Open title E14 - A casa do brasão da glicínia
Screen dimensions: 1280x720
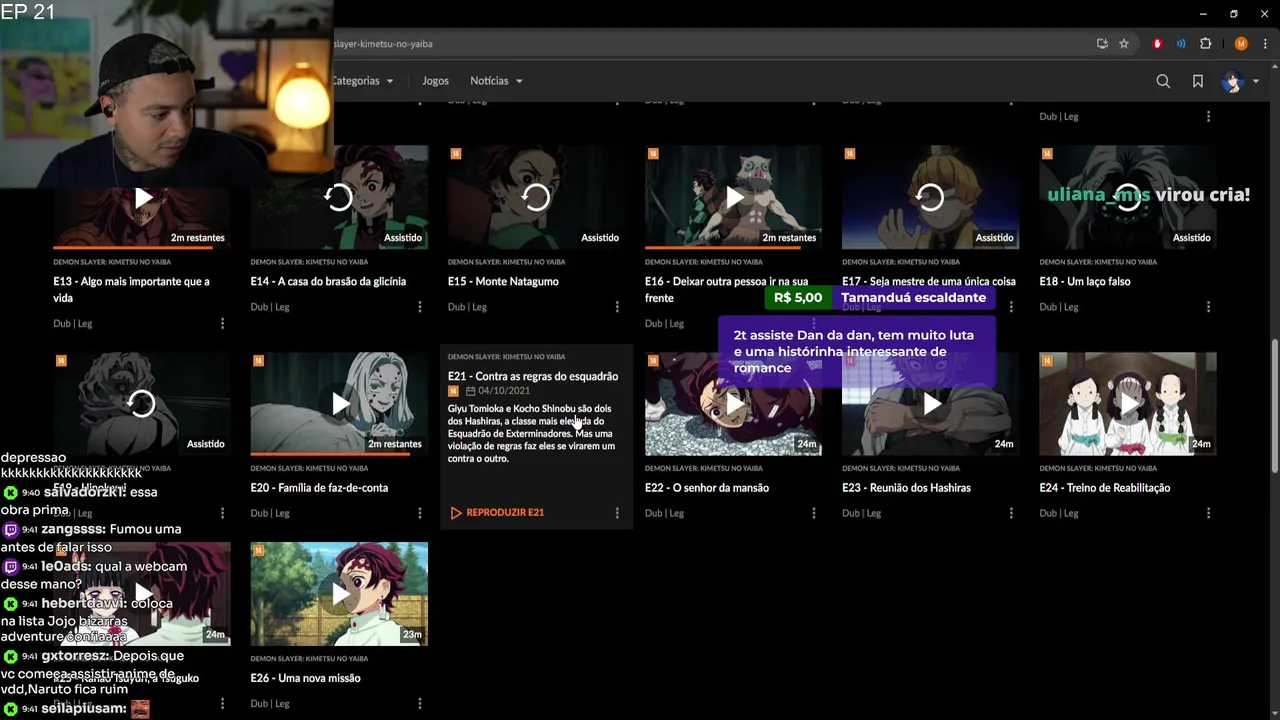point(328,282)
